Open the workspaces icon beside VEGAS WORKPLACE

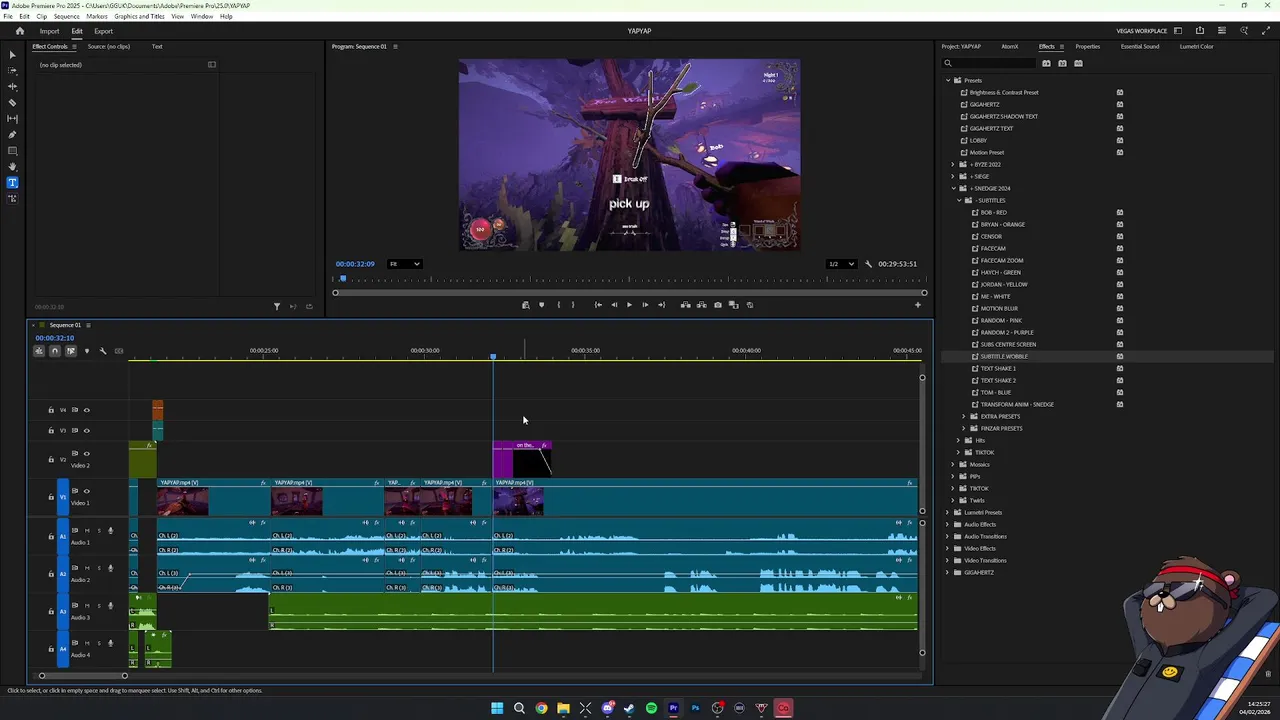1178,31
